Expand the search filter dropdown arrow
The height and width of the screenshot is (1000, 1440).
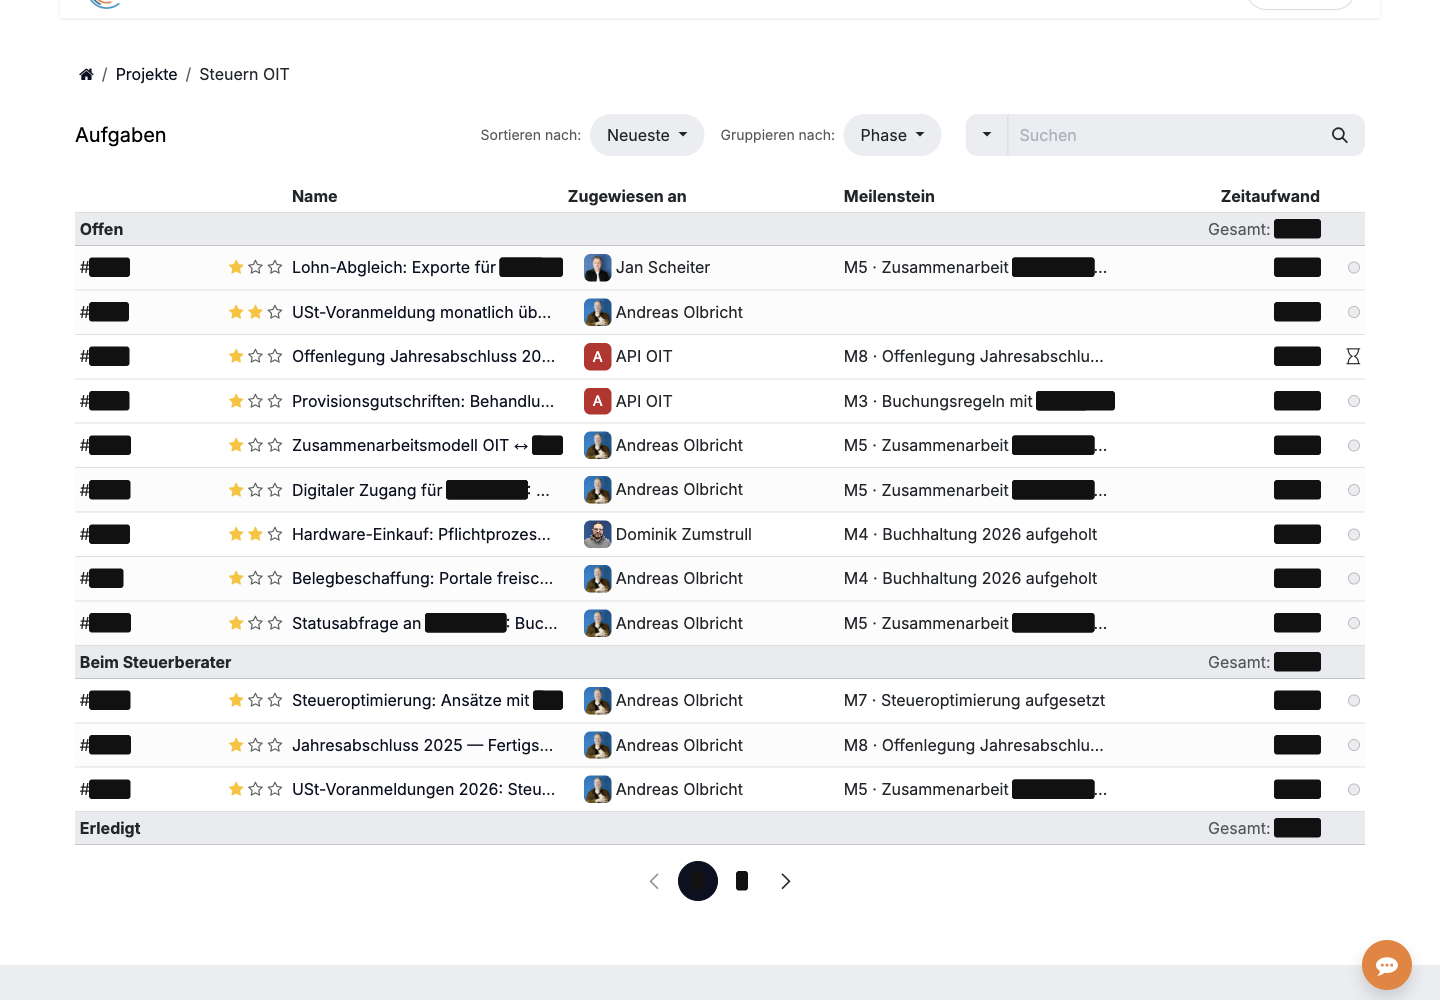987,135
